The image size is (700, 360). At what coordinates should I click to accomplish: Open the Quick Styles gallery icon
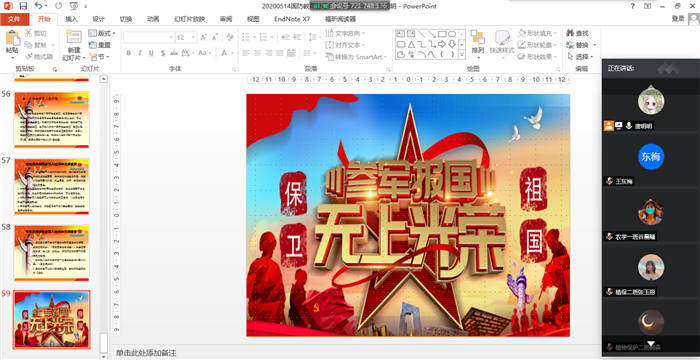(x=503, y=38)
